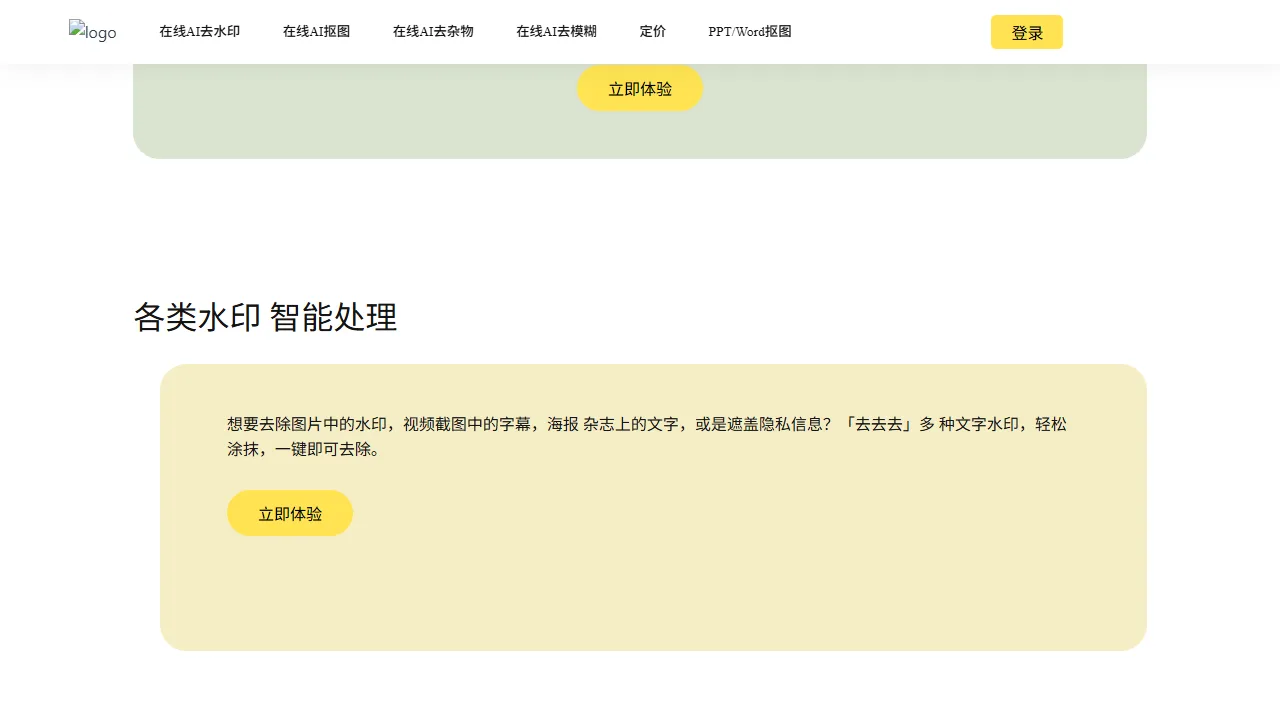Viewport: 1280px width, 720px height.
Task: Select 在线AI去杂物 in the navigation bar
Action: (433, 32)
